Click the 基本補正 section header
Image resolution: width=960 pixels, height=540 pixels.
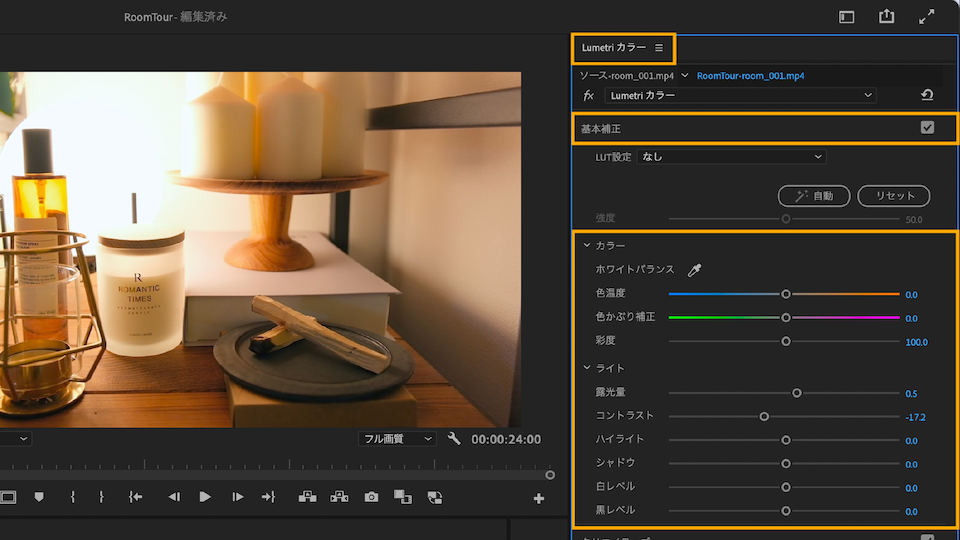765,129
